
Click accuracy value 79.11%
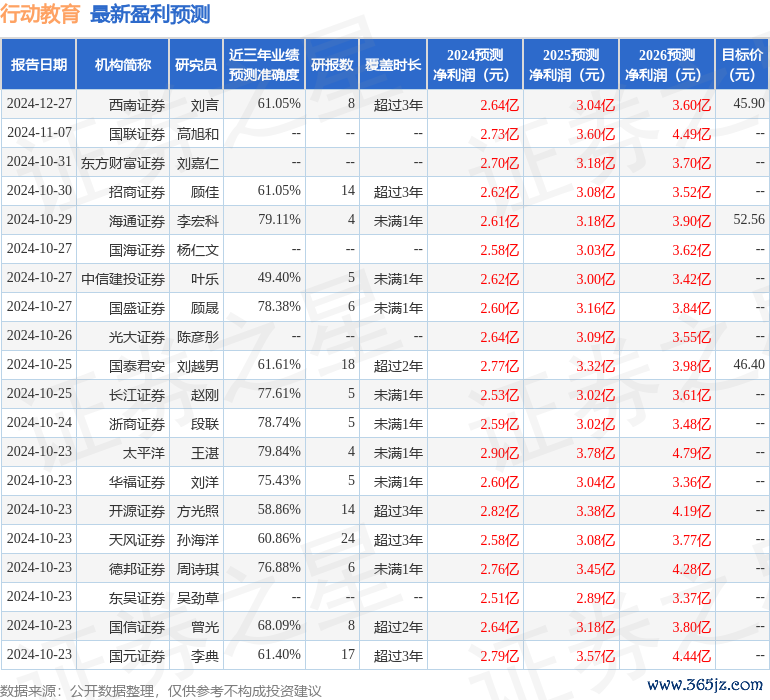[279, 220]
